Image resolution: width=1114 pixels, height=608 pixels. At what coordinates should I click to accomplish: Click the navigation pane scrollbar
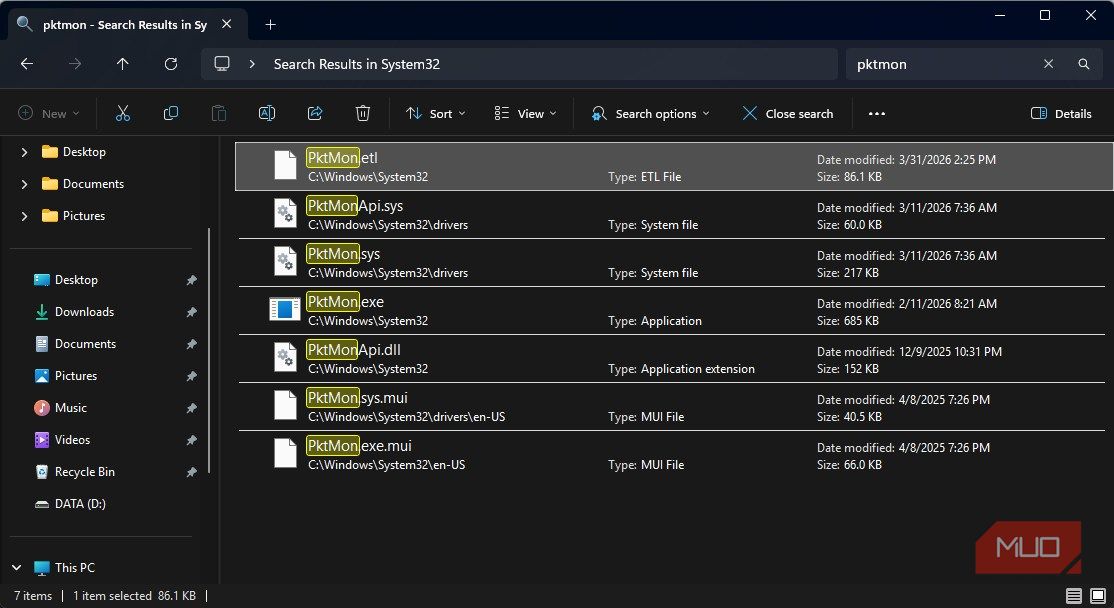[209, 350]
